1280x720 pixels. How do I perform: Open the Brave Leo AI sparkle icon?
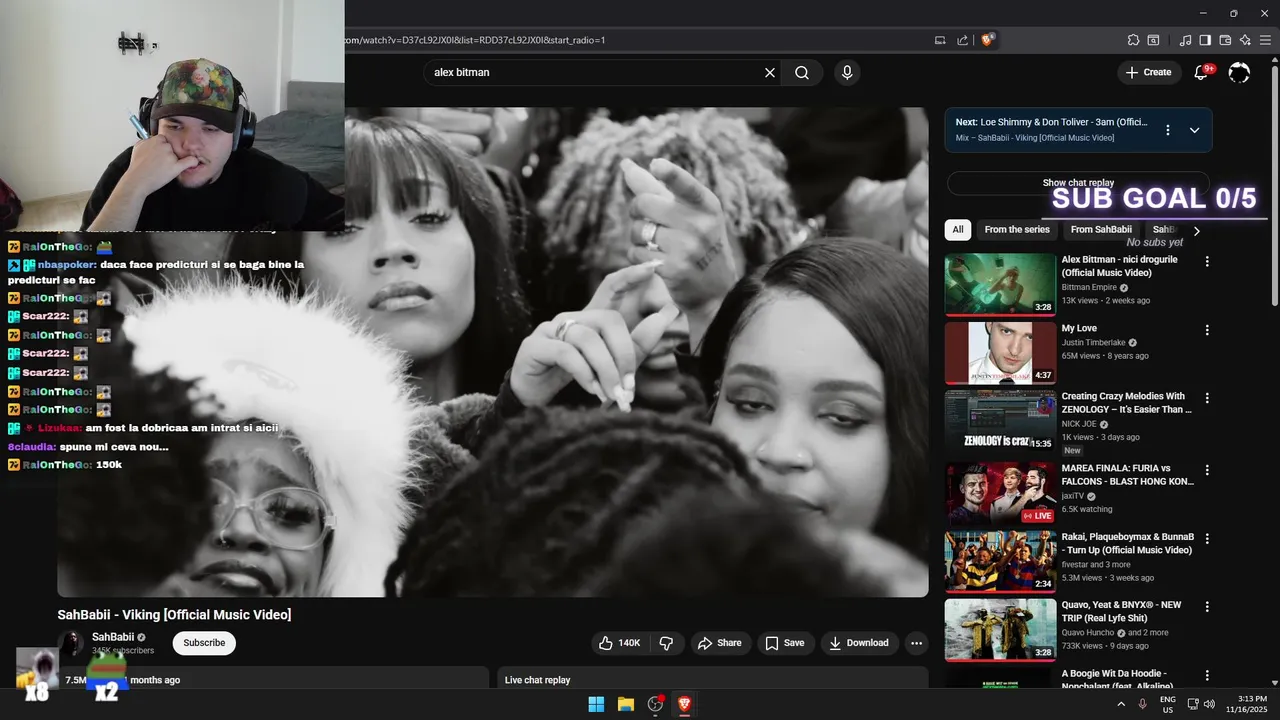pyautogui.click(x=1245, y=40)
